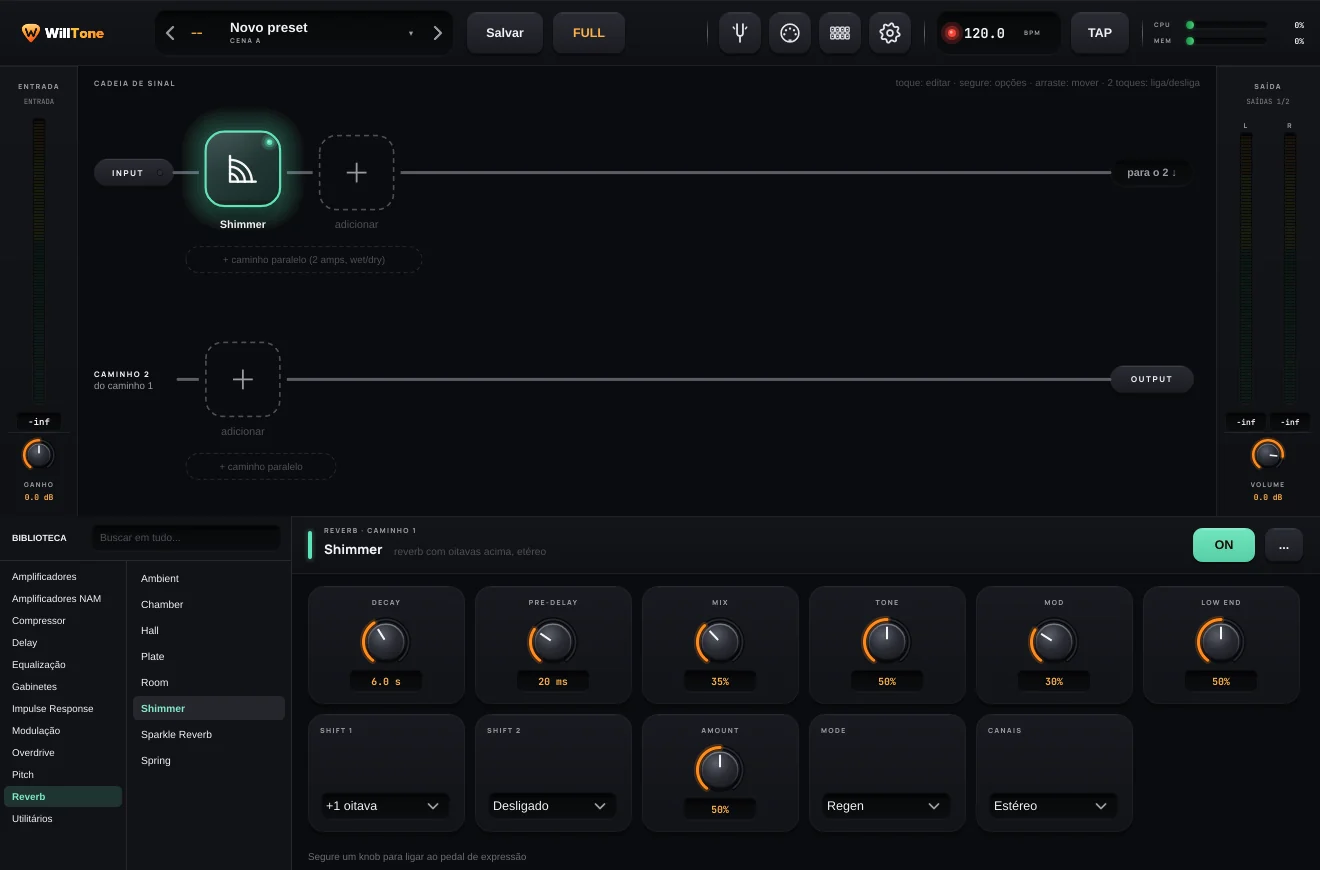Open settings with the gear icon
This screenshot has width=1320, height=870.
tap(889, 33)
